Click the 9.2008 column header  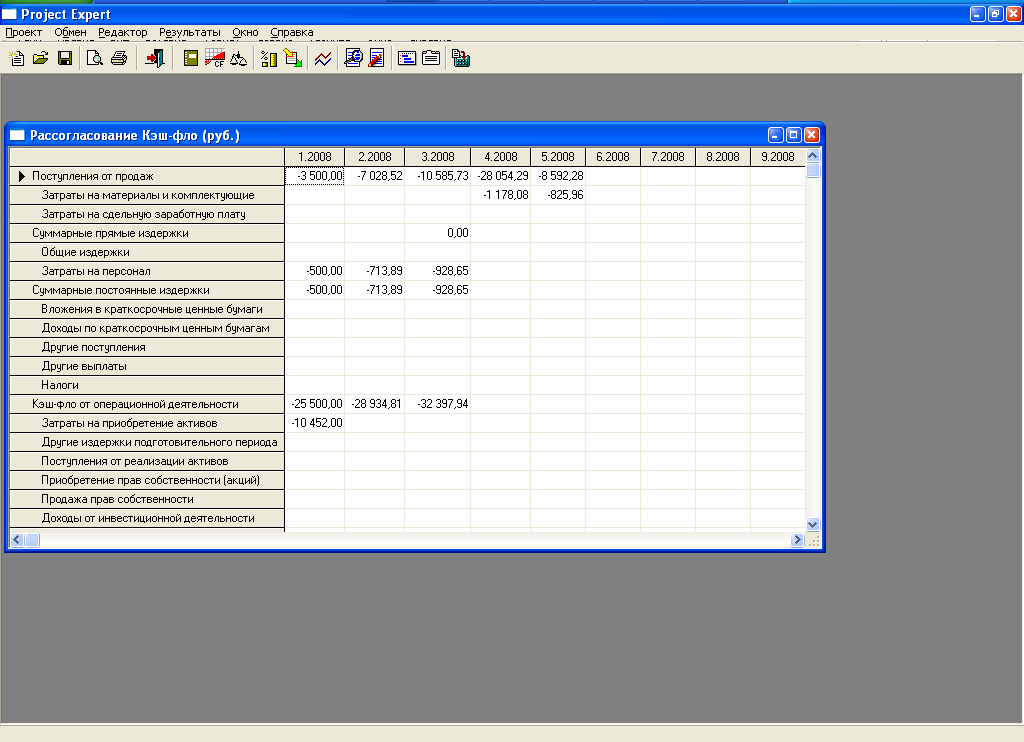point(777,157)
